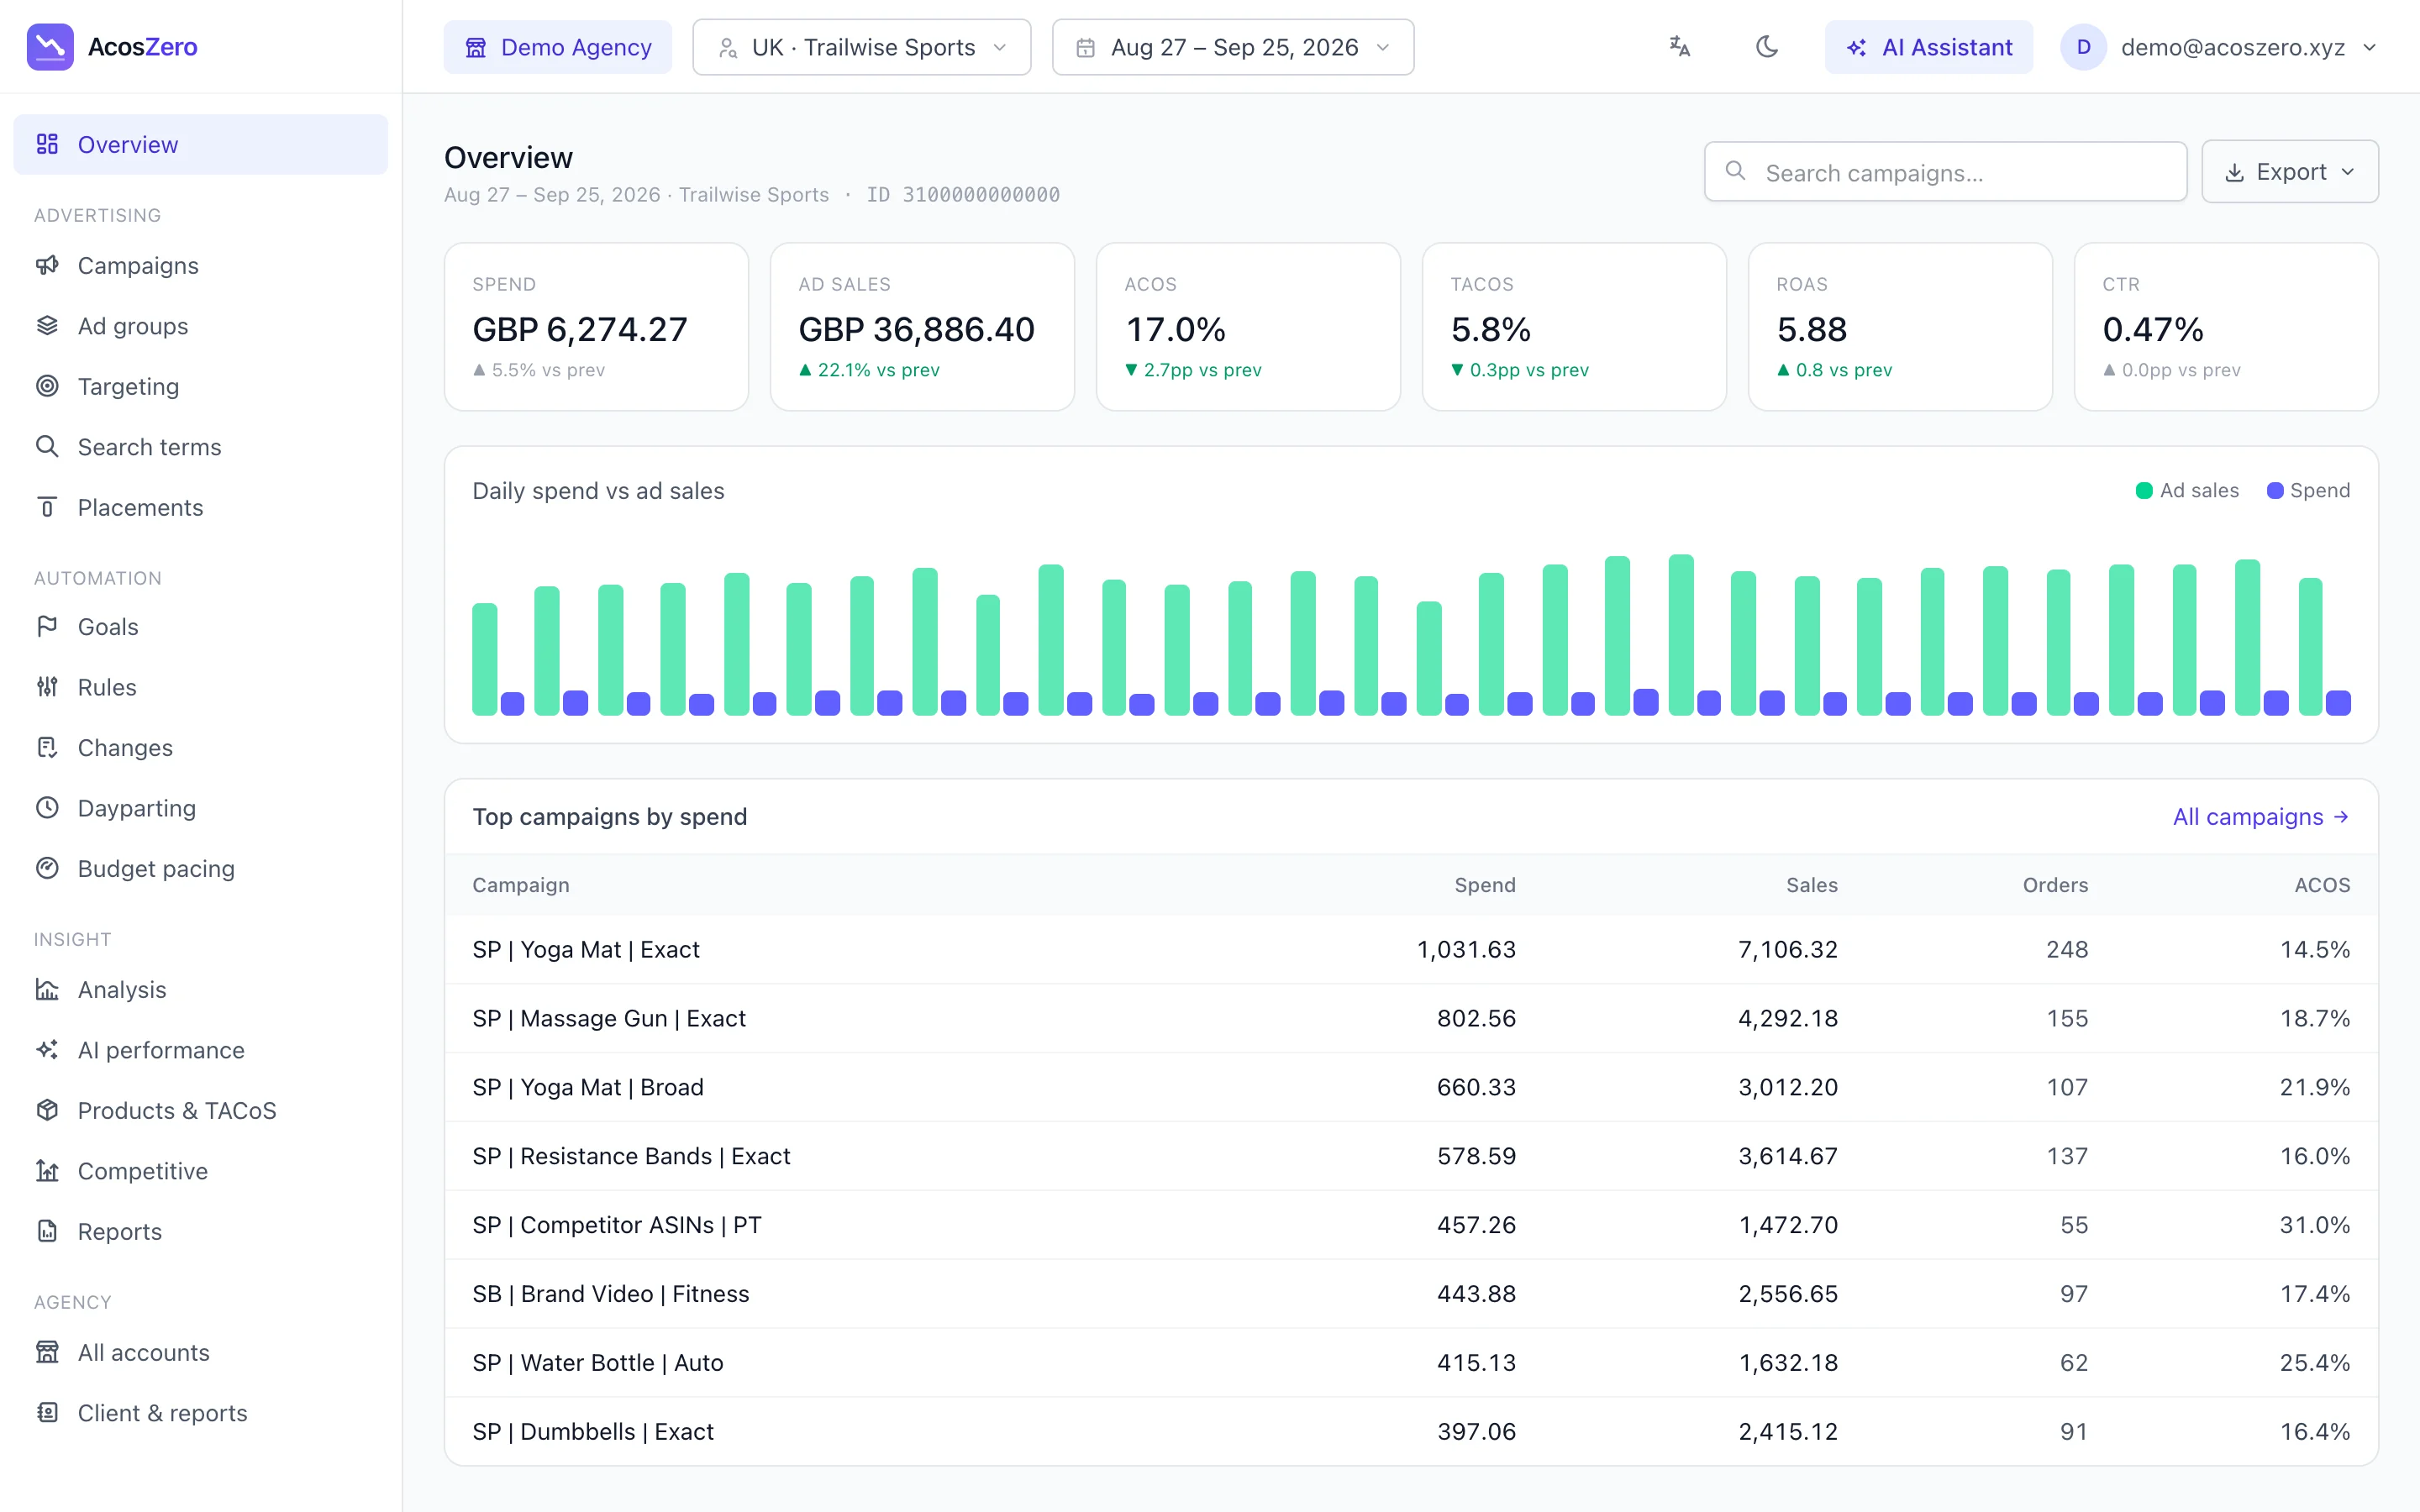Screen dimensions: 2420x1512
Task: Click the Goals flag icon
Action: (x=47, y=626)
